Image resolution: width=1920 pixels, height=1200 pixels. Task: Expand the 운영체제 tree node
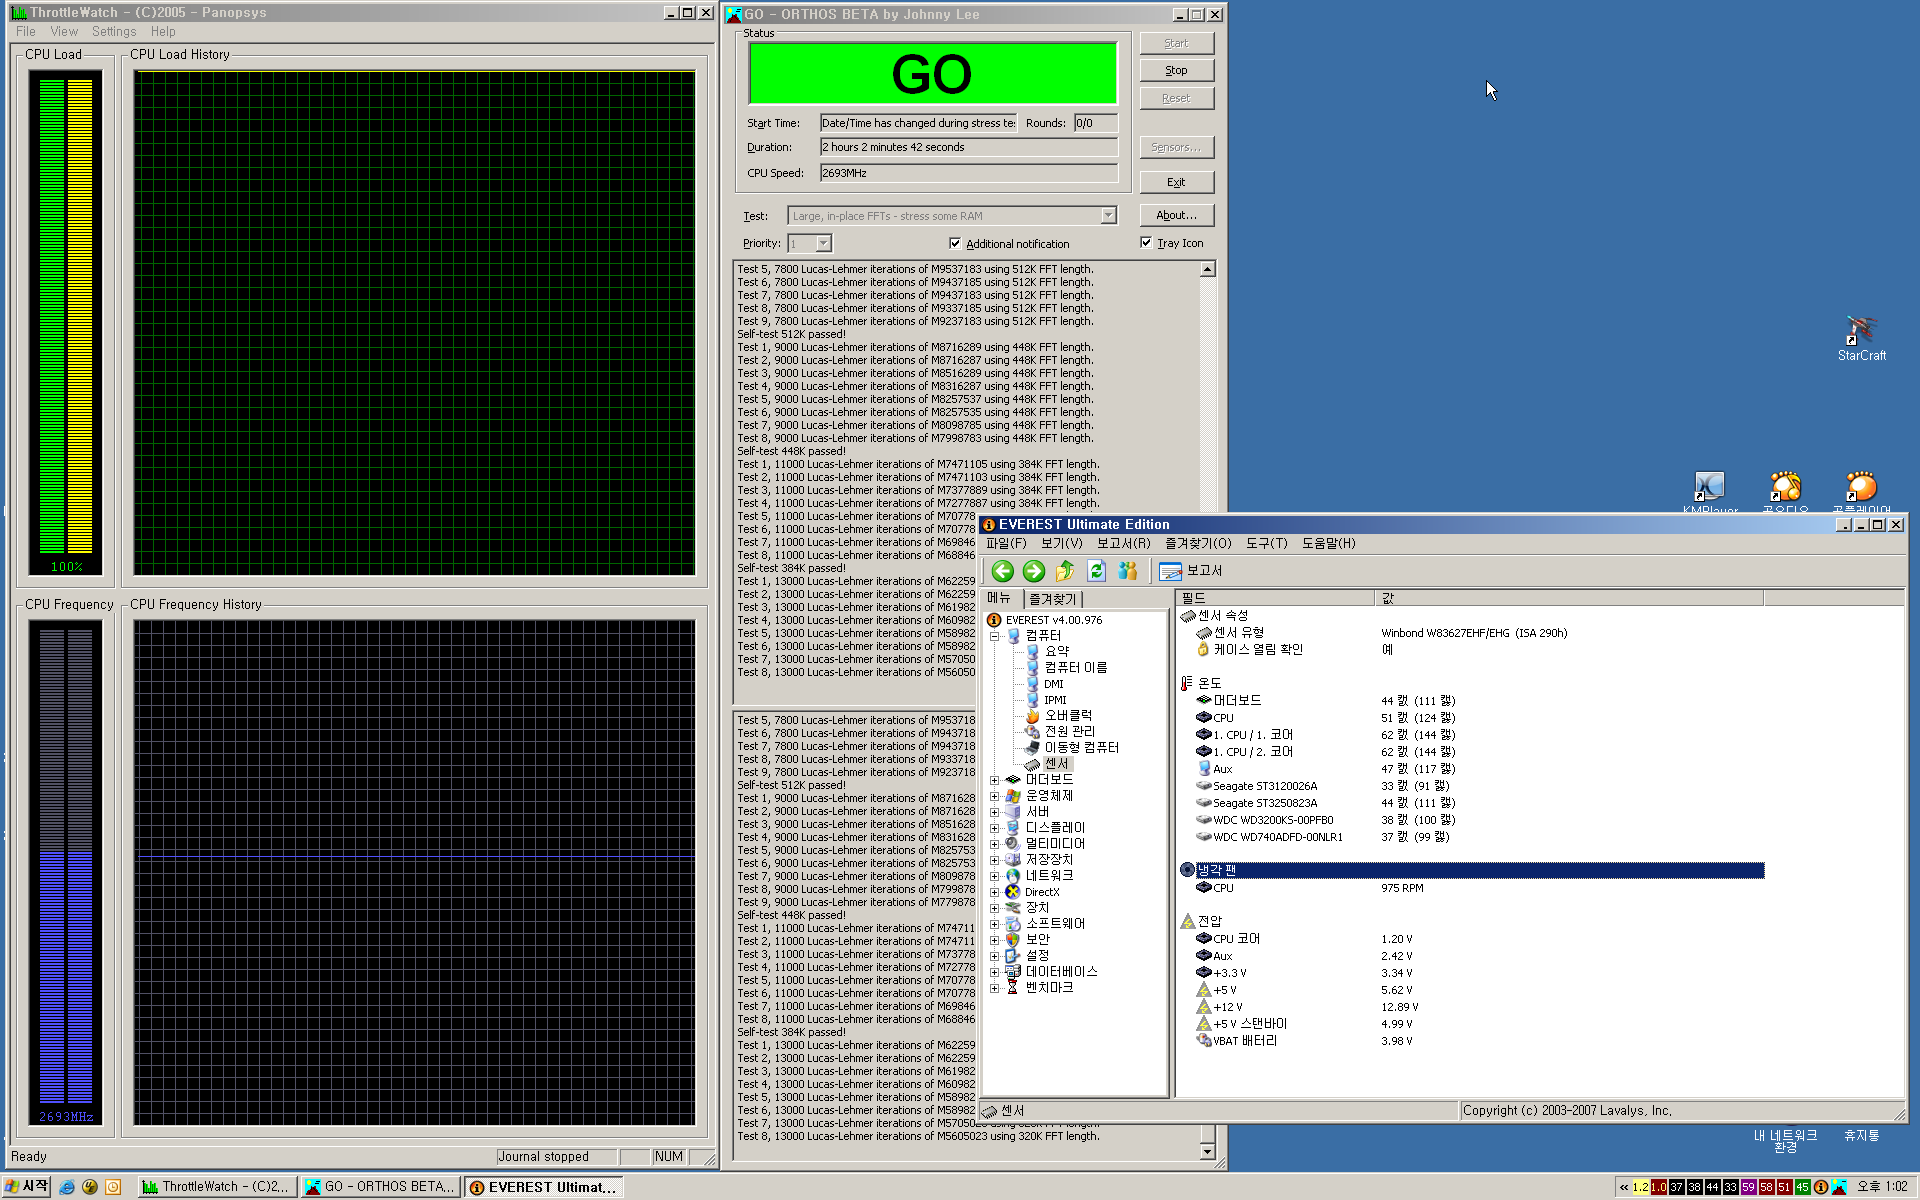click(994, 796)
